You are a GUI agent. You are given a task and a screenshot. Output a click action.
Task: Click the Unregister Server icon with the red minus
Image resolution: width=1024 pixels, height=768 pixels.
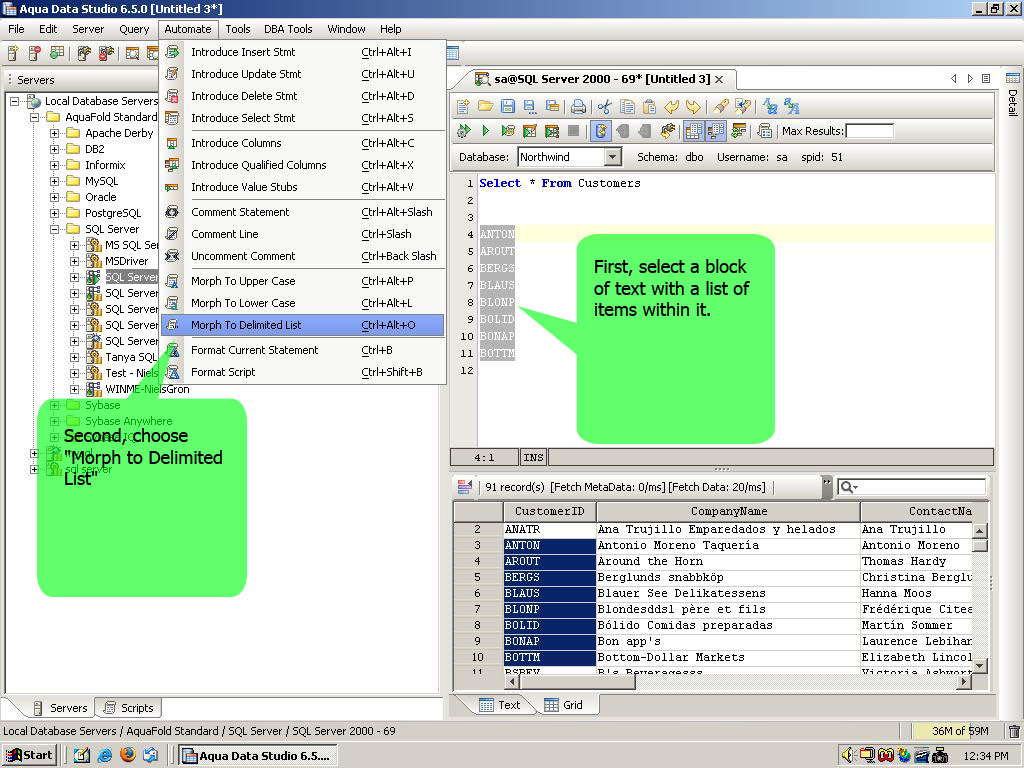(x=35, y=53)
